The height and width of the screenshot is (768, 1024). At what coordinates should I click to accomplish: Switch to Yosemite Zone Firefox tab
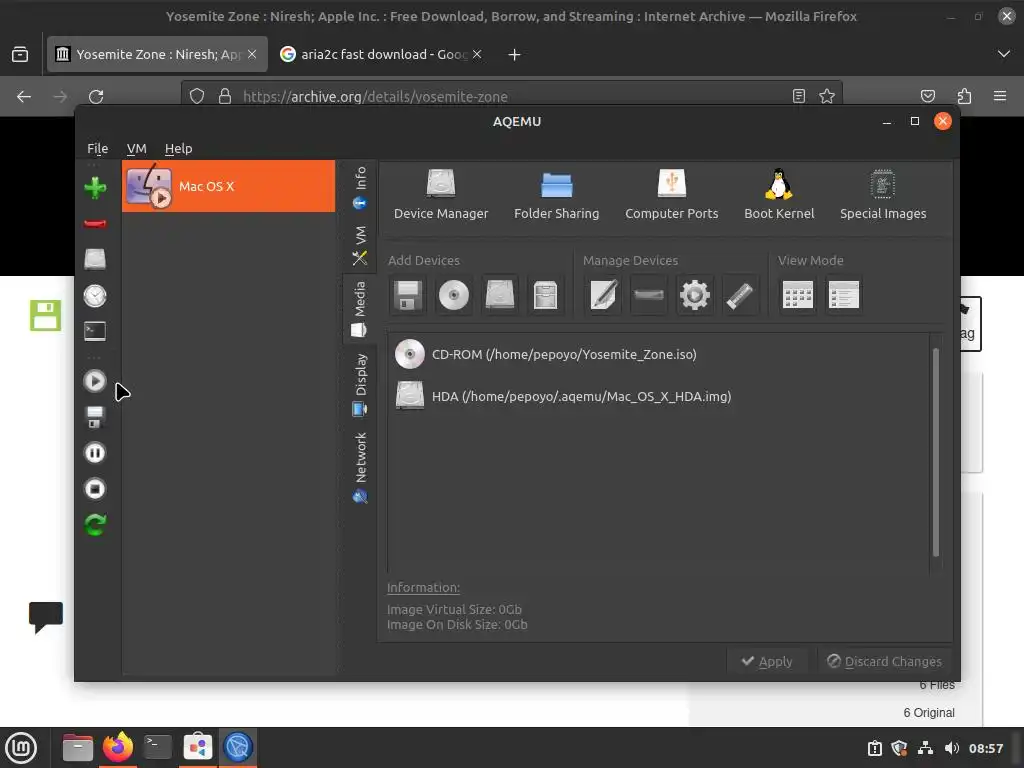pos(157,54)
